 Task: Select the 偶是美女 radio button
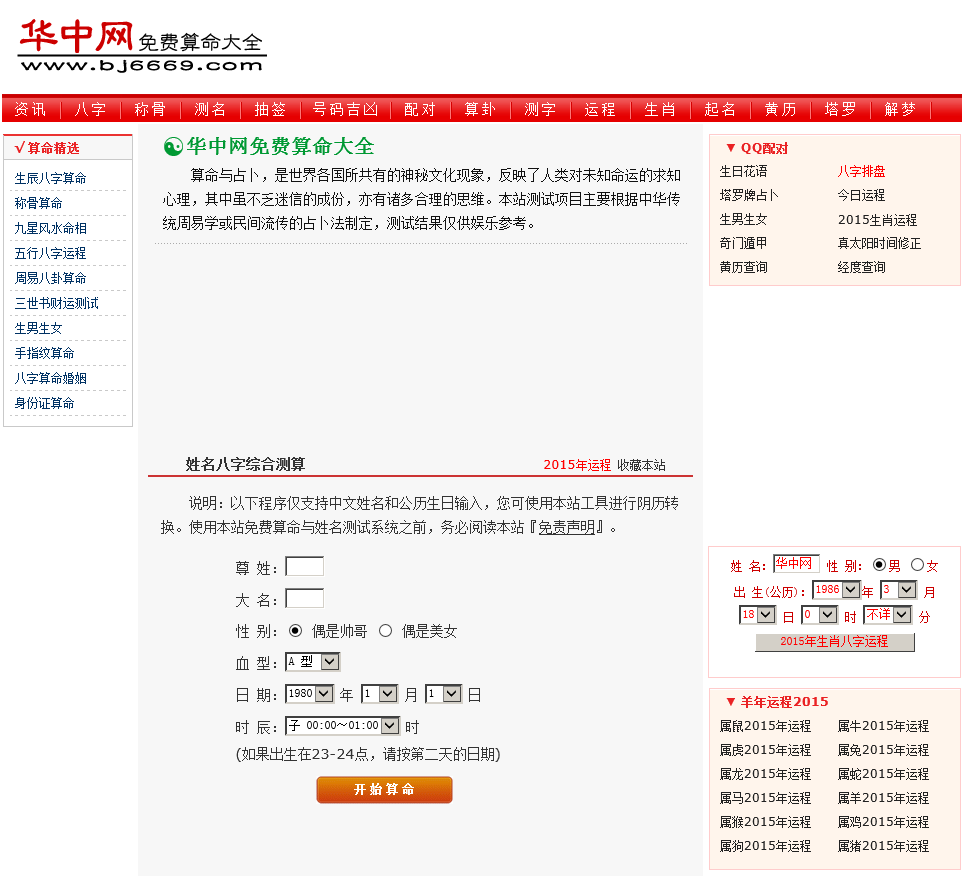pyautogui.click(x=385, y=631)
